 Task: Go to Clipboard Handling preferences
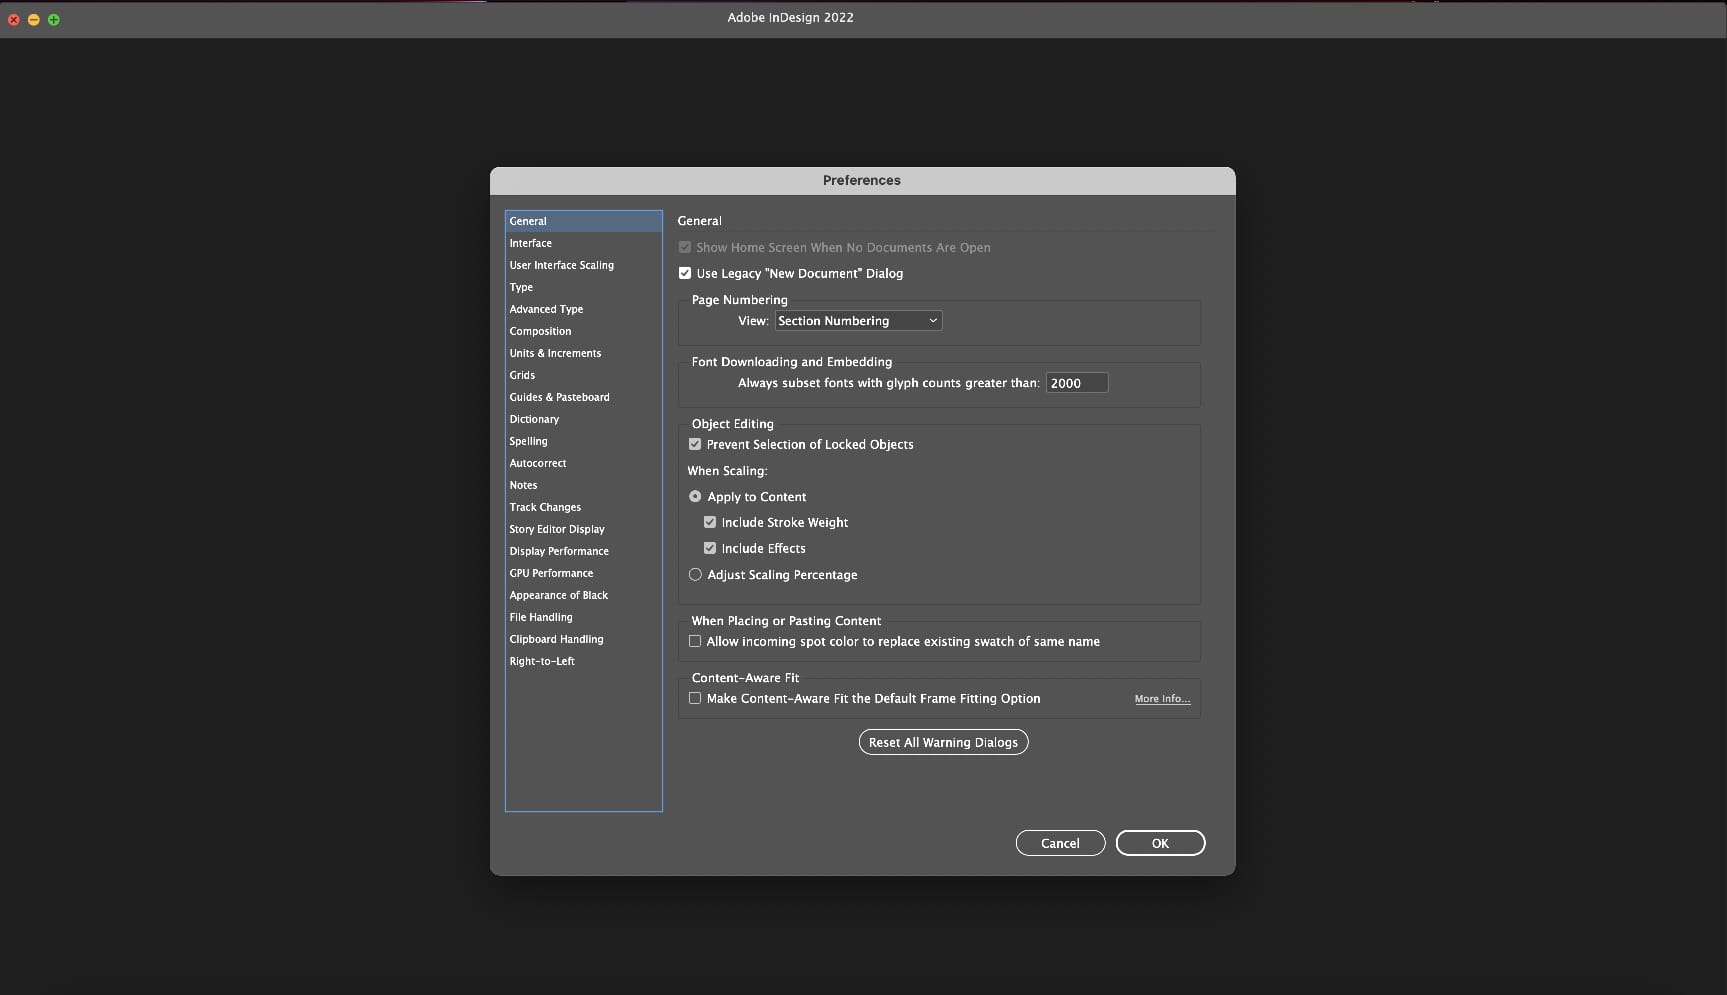[x=584, y=639]
